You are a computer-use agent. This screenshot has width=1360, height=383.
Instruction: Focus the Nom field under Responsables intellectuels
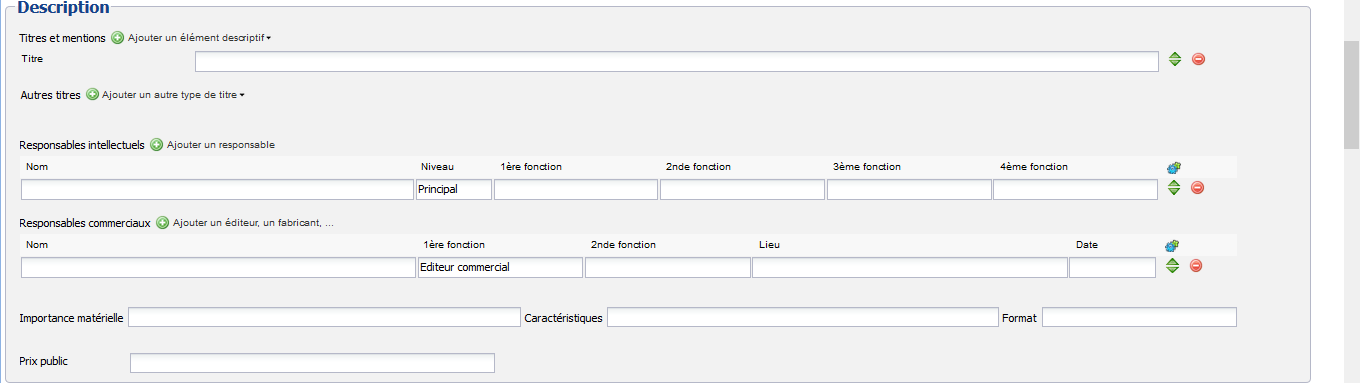coord(217,189)
